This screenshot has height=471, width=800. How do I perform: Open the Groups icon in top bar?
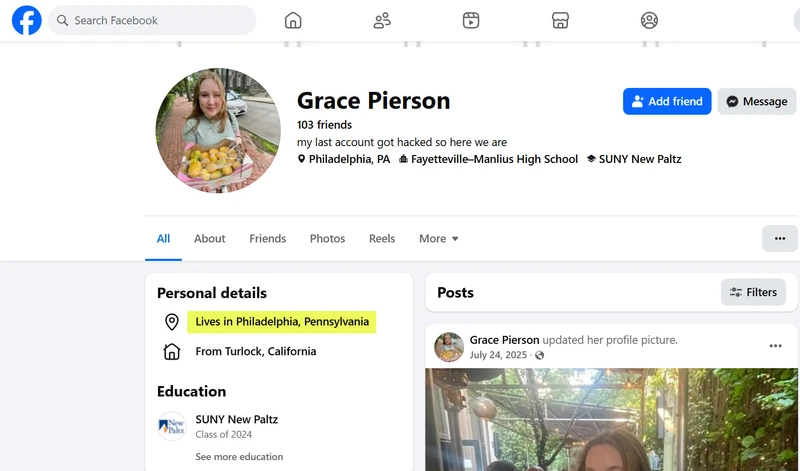(x=649, y=20)
